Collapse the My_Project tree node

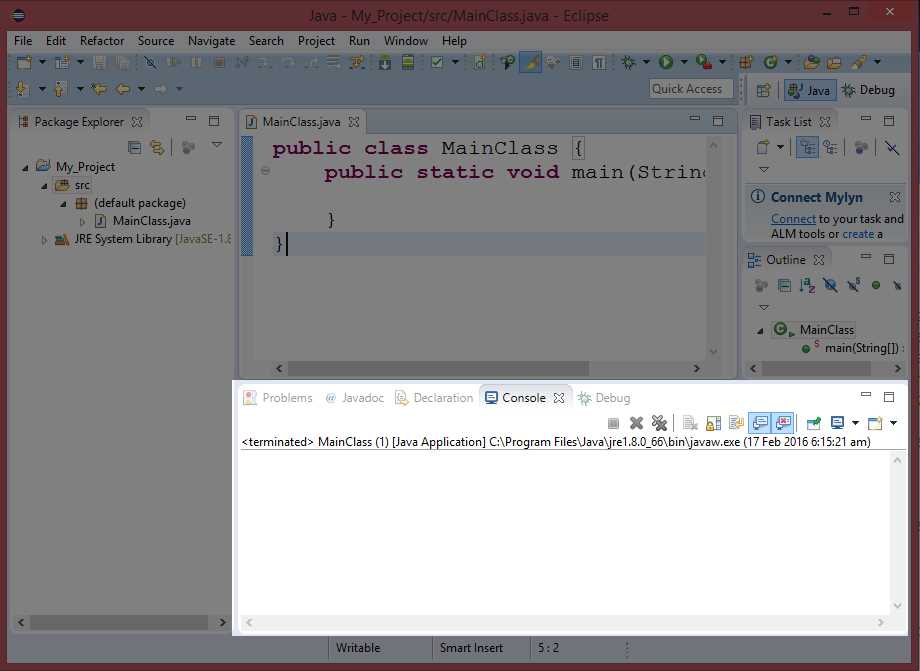tap(25, 168)
